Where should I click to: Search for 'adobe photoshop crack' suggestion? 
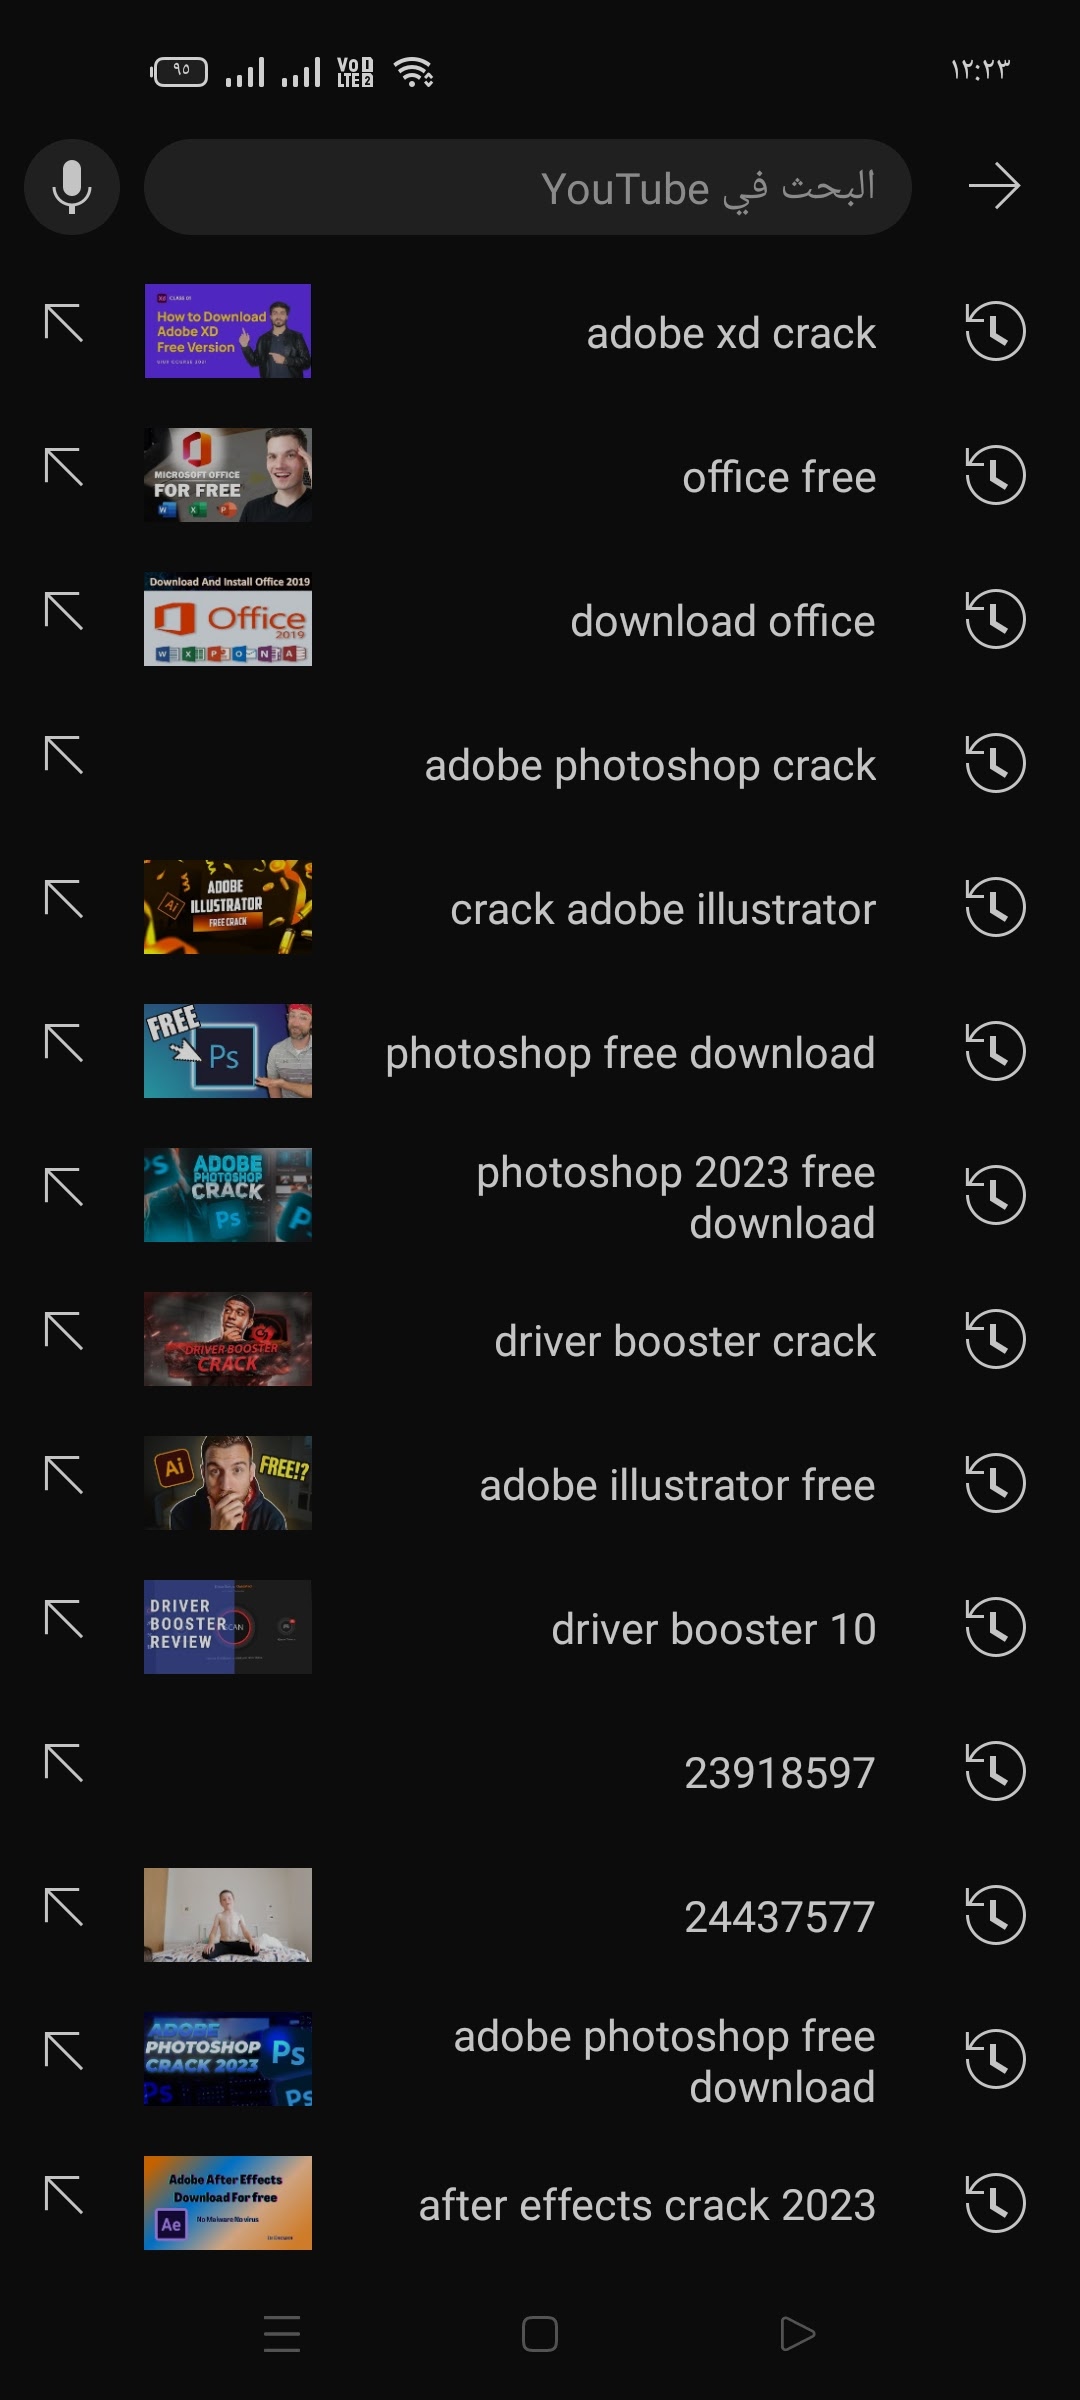pos(650,766)
